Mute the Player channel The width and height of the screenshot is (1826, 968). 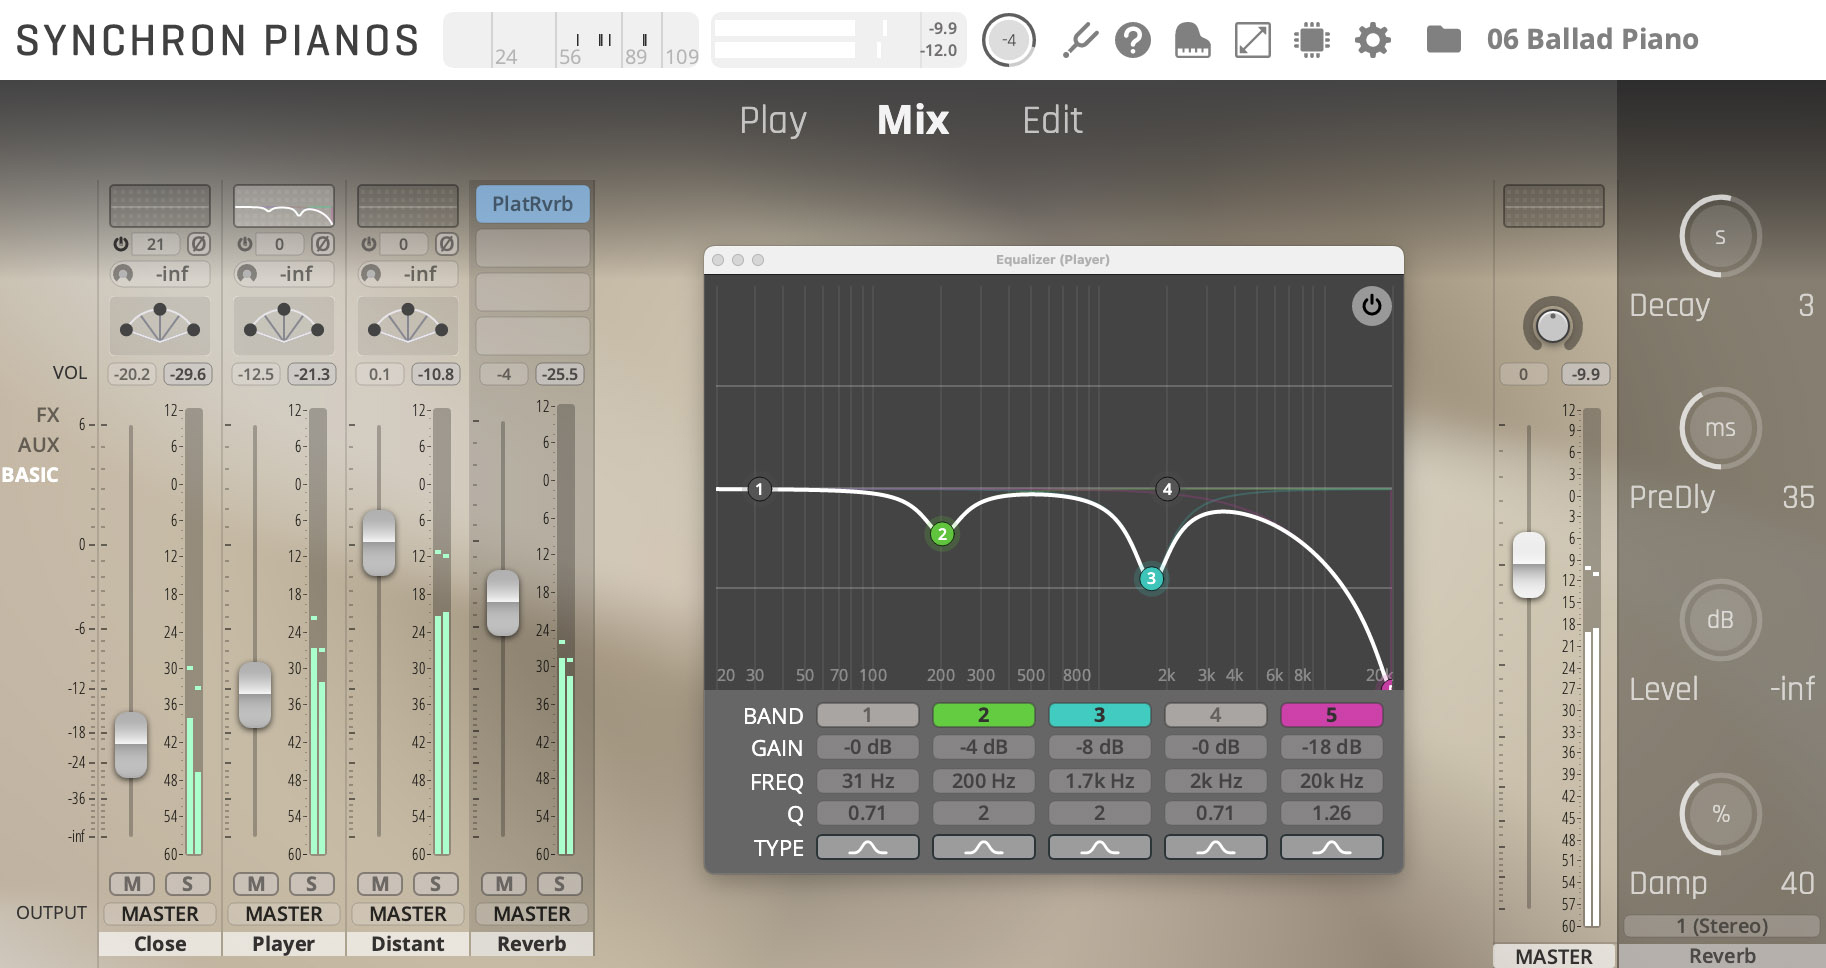click(x=256, y=884)
